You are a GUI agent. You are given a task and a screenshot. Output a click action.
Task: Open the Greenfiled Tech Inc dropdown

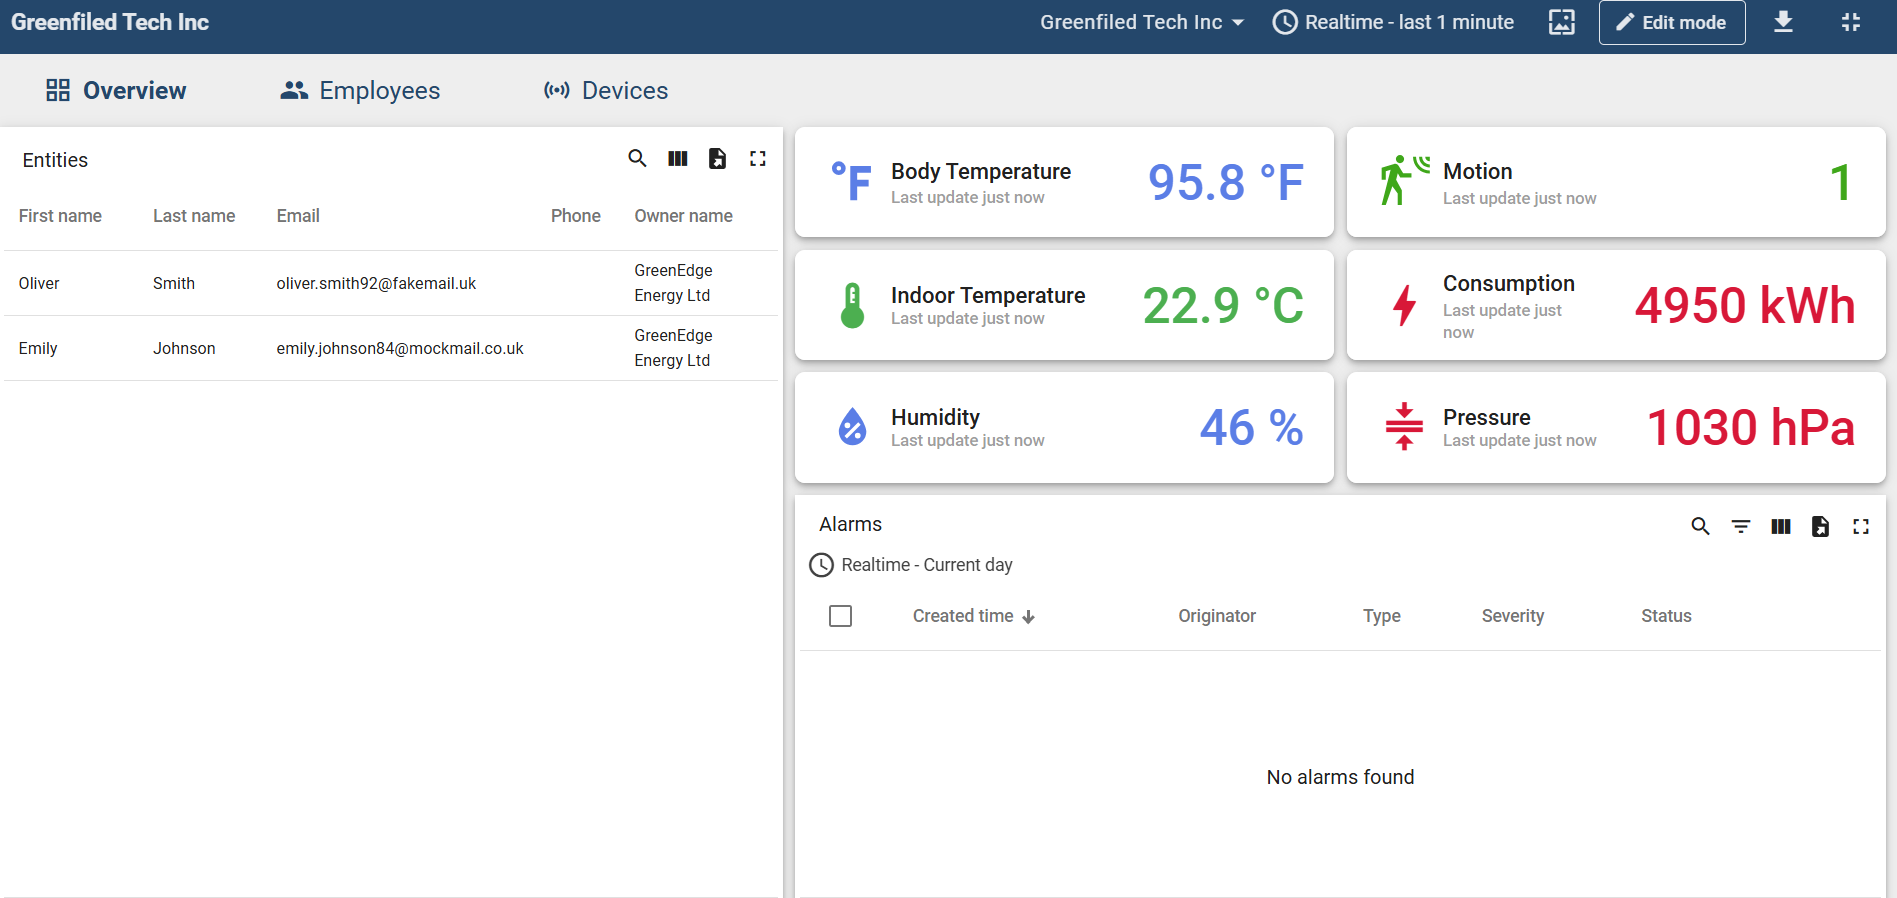[1141, 22]
